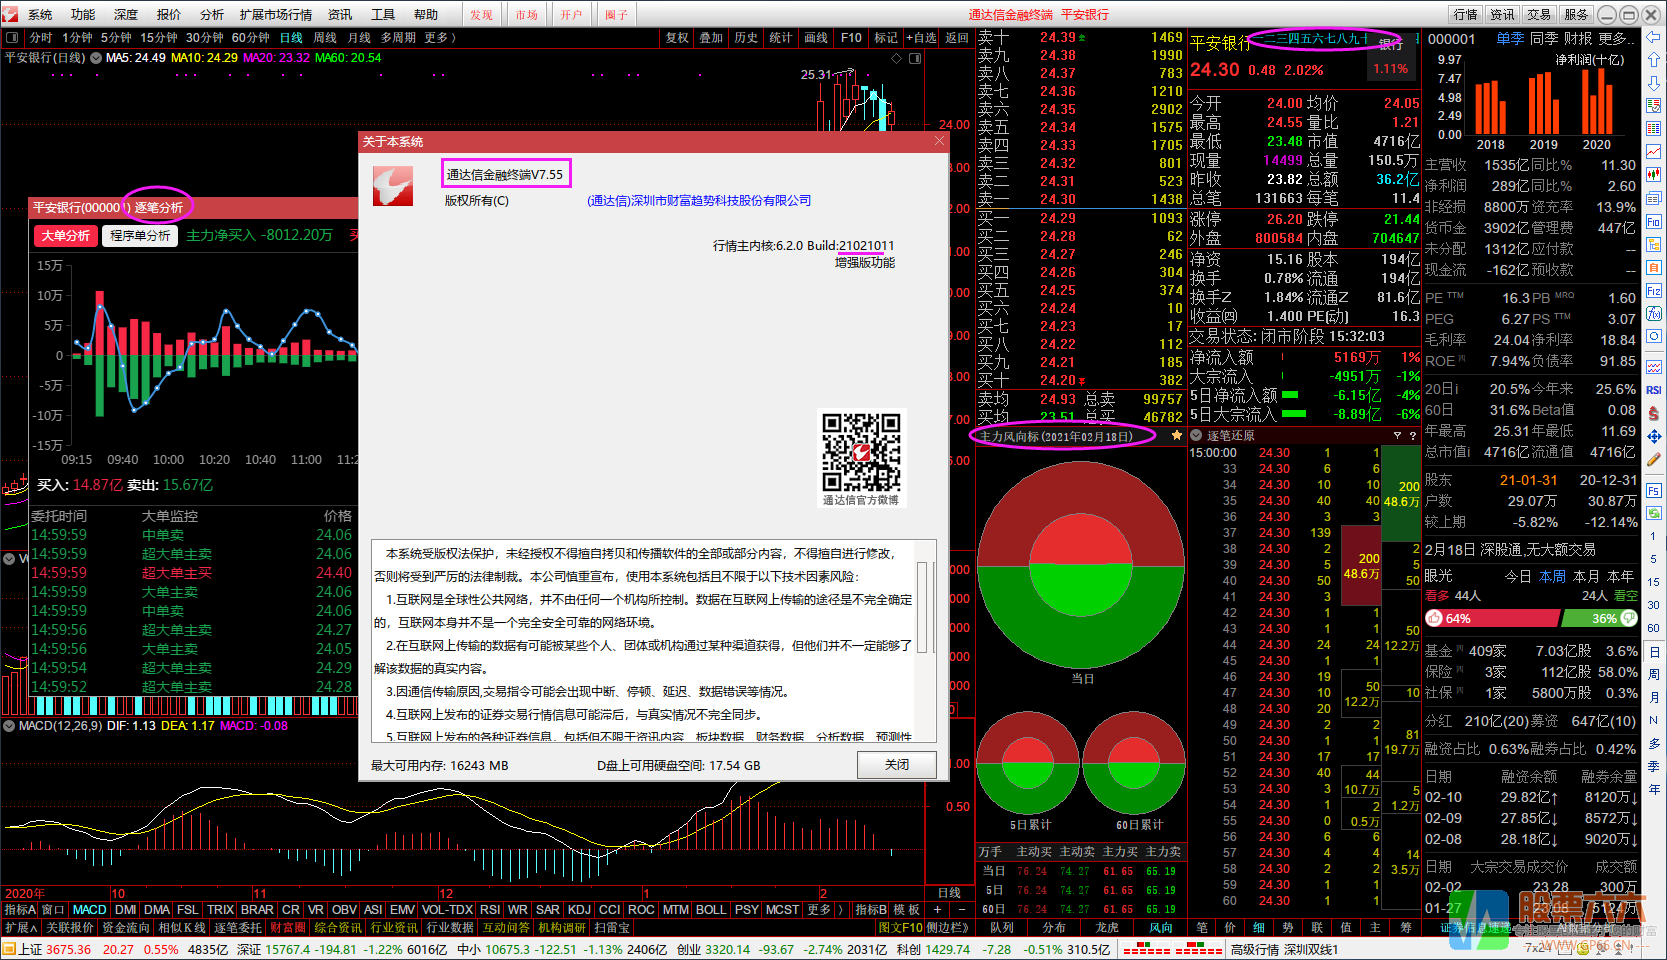Click the pencil drawing icon in sidebar

click(x=1654, y=459)
